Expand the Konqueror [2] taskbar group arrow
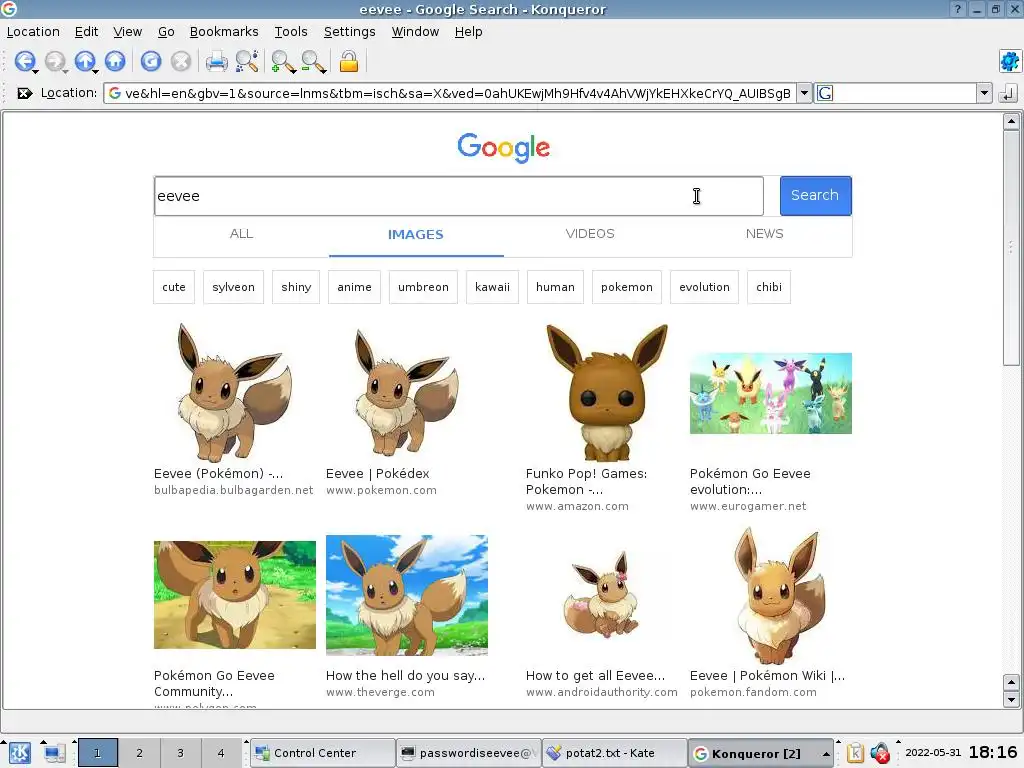 click(x=826, y=754)
